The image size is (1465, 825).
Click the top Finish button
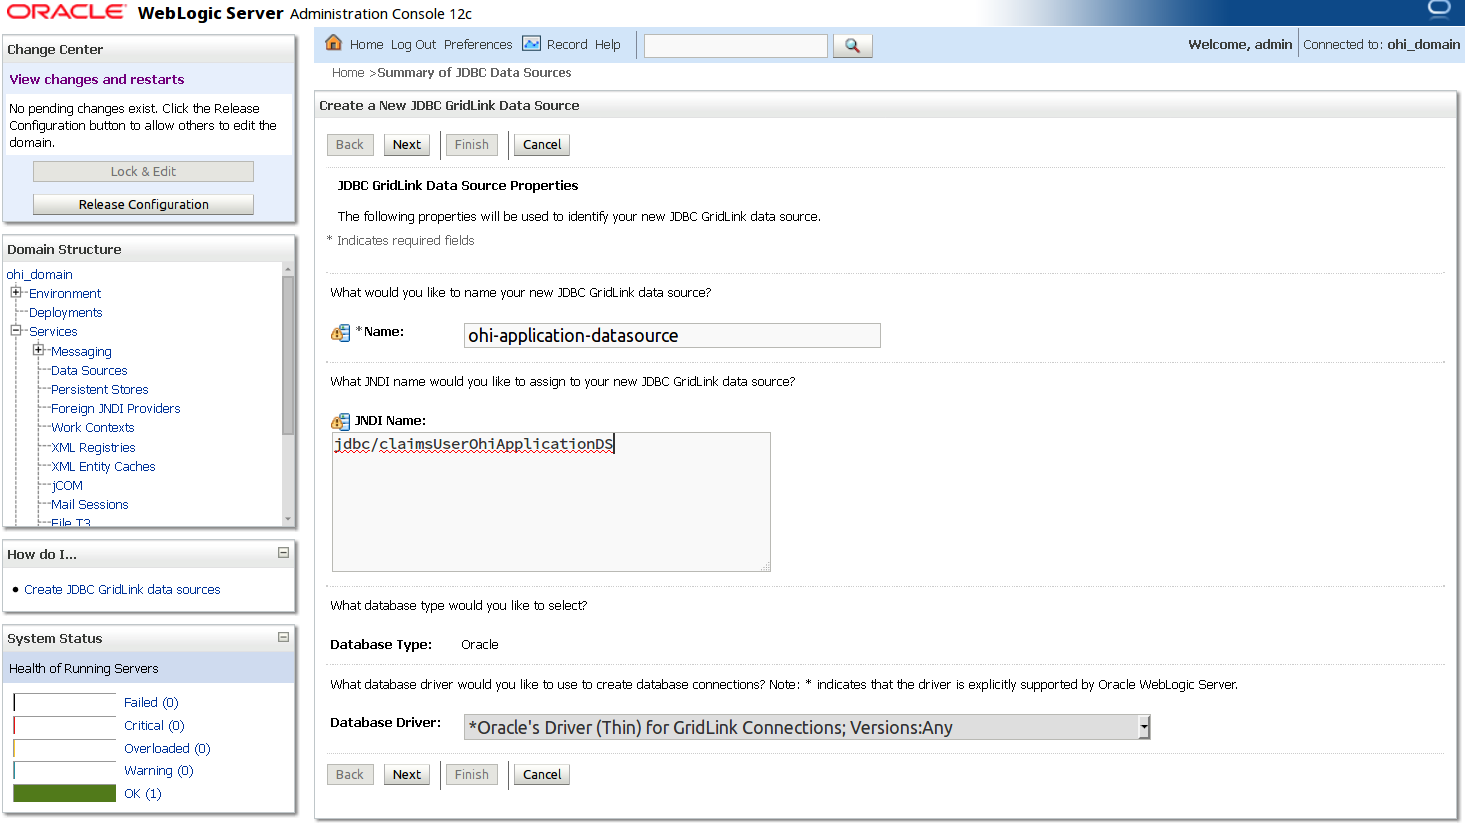point(472,145)
